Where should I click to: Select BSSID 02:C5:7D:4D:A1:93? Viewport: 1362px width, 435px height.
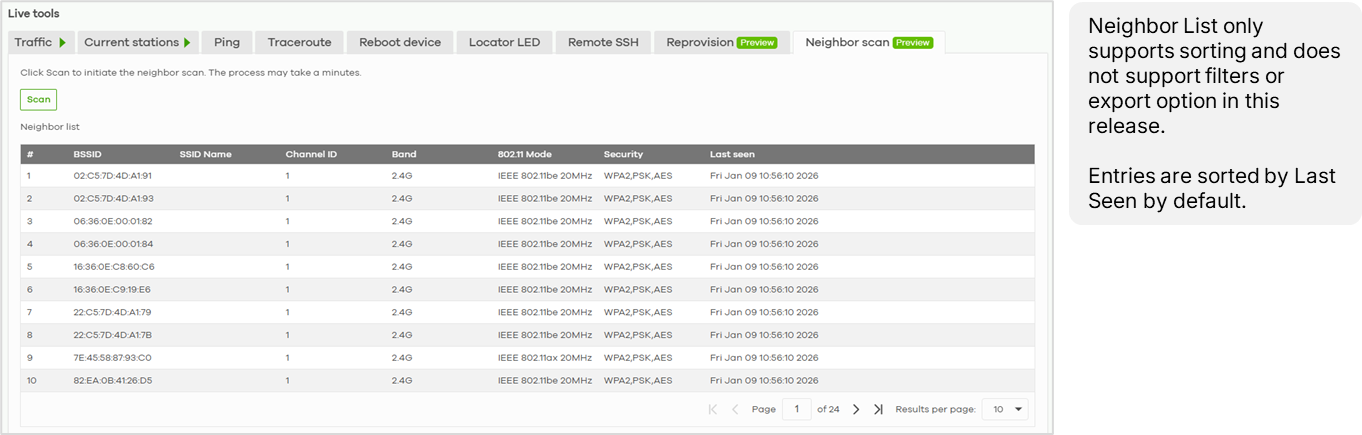pyautogui.click(x=113, y=198)
